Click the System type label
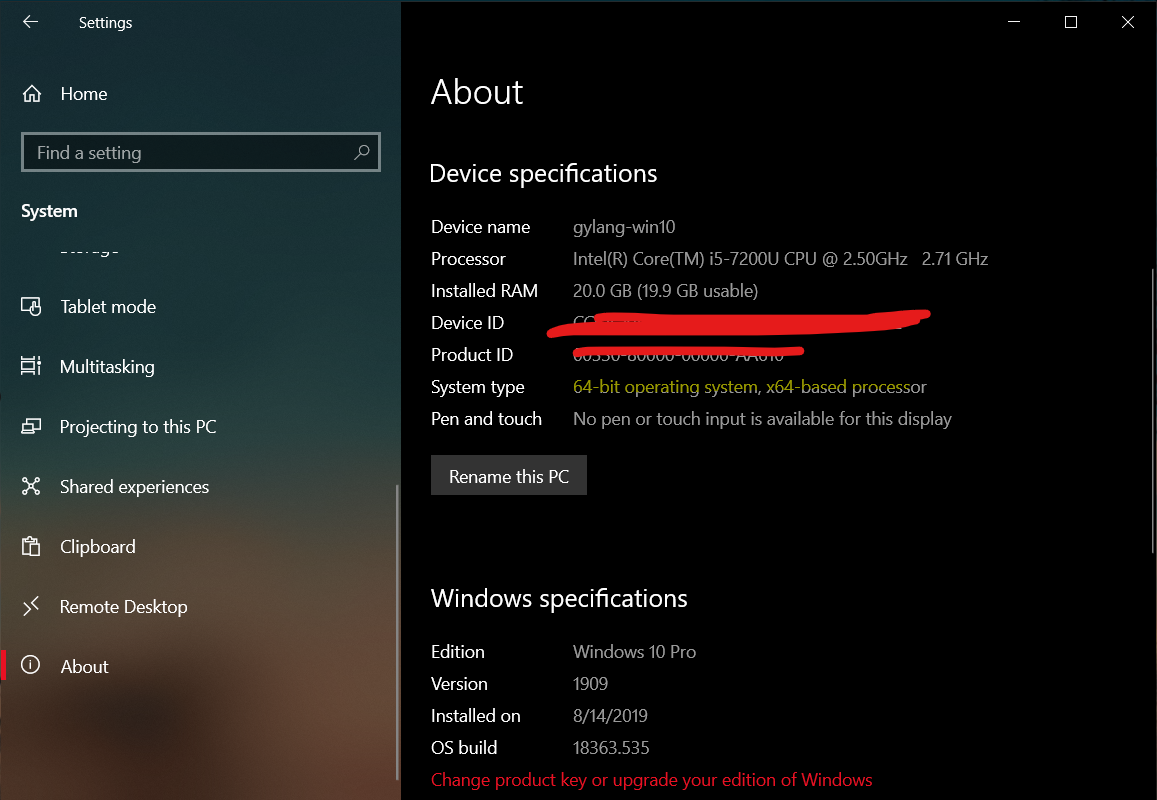1157x800 pixels. coord(477,387)
